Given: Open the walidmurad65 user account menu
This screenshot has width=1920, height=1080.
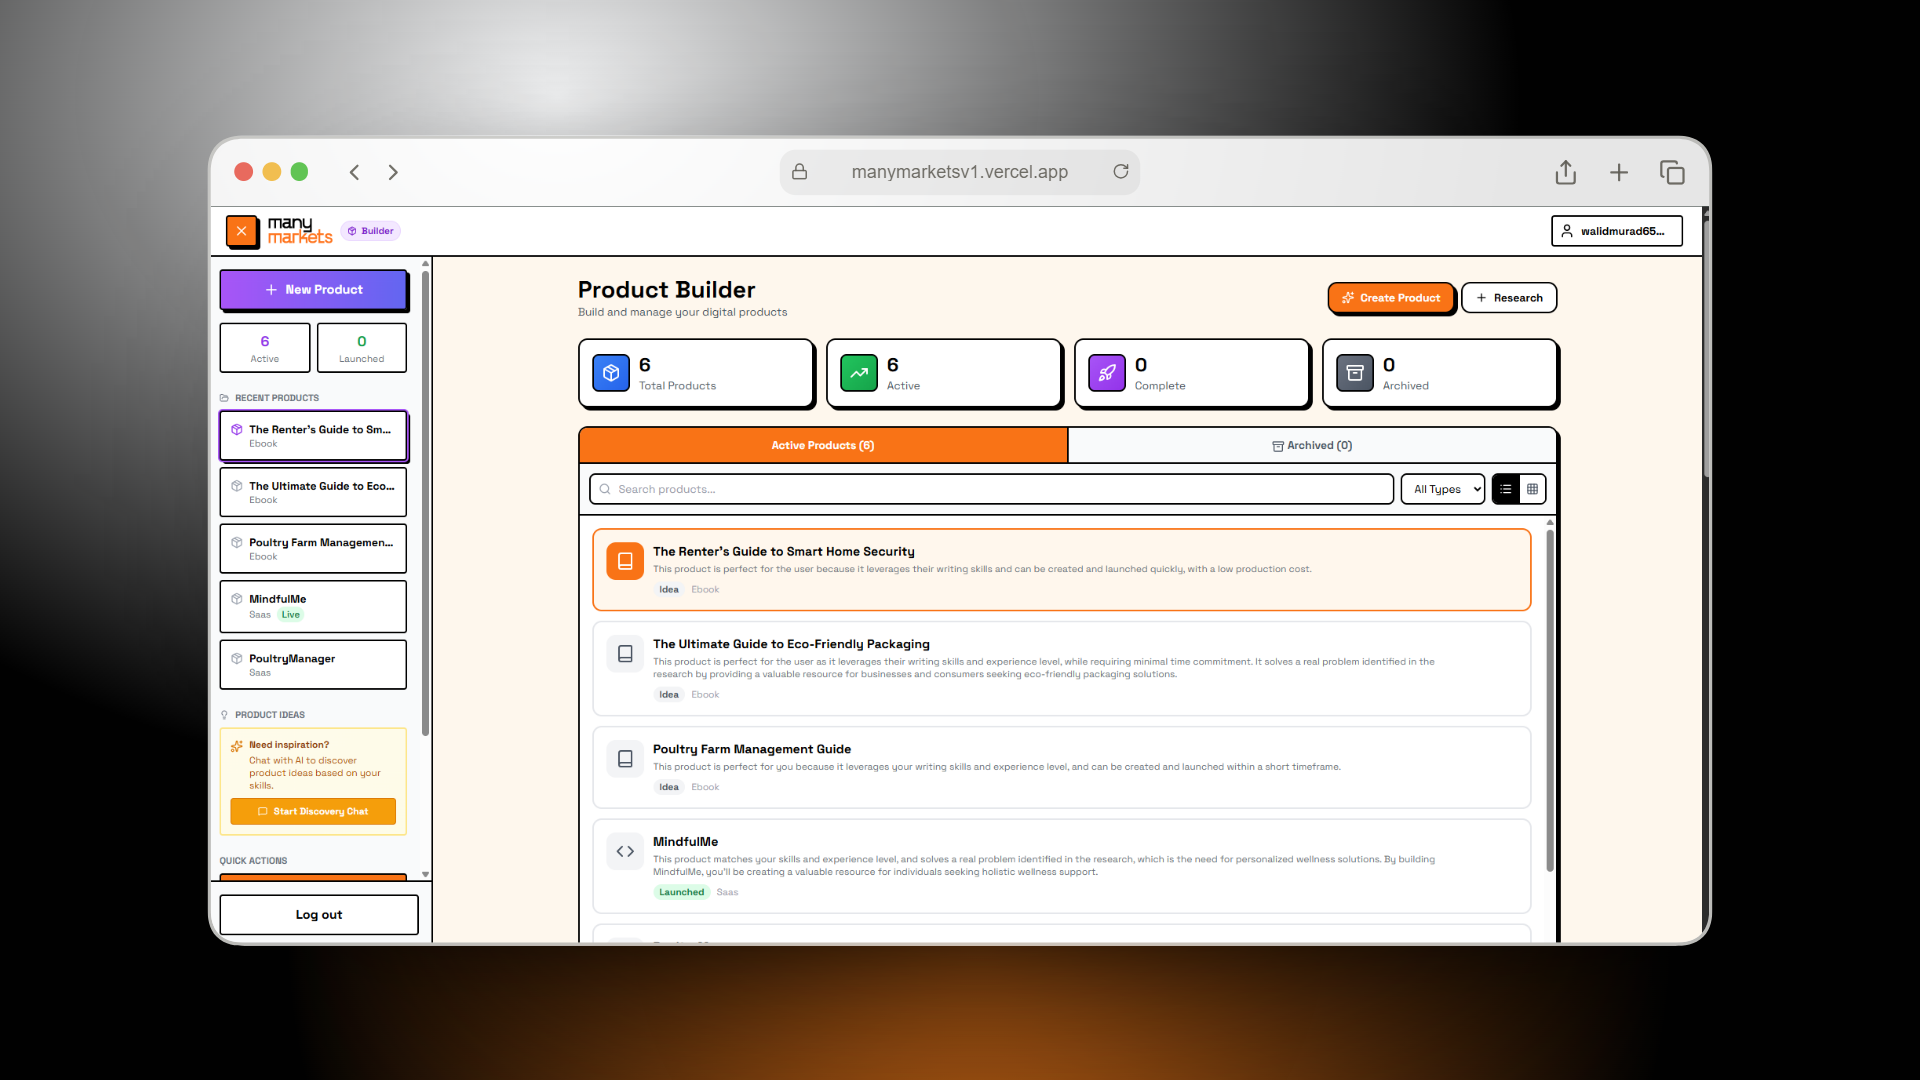Looking at the screenshot, I should (1616, 231).
